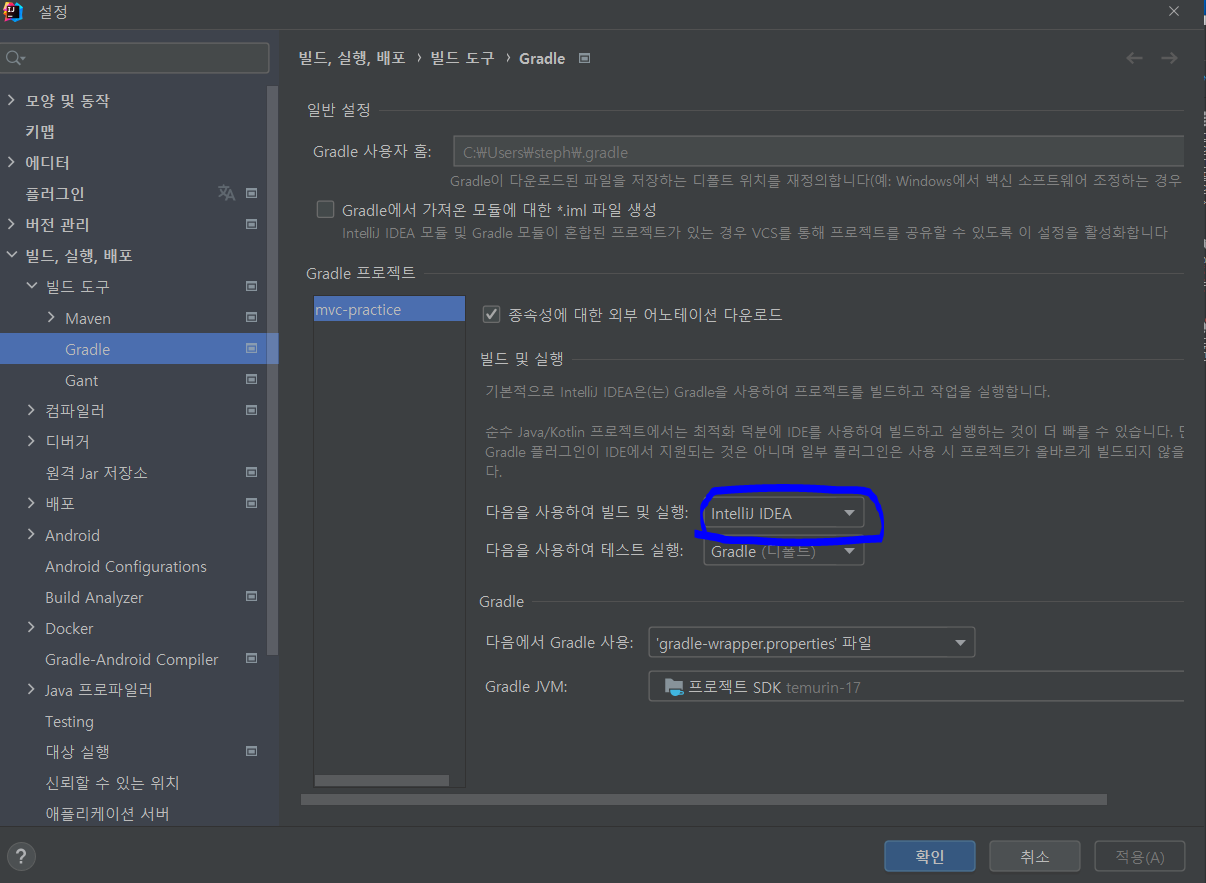The width and height of the screenshot is (1206, 883).
Task: Expand the Docker node
Action: (x=32, y=628)
